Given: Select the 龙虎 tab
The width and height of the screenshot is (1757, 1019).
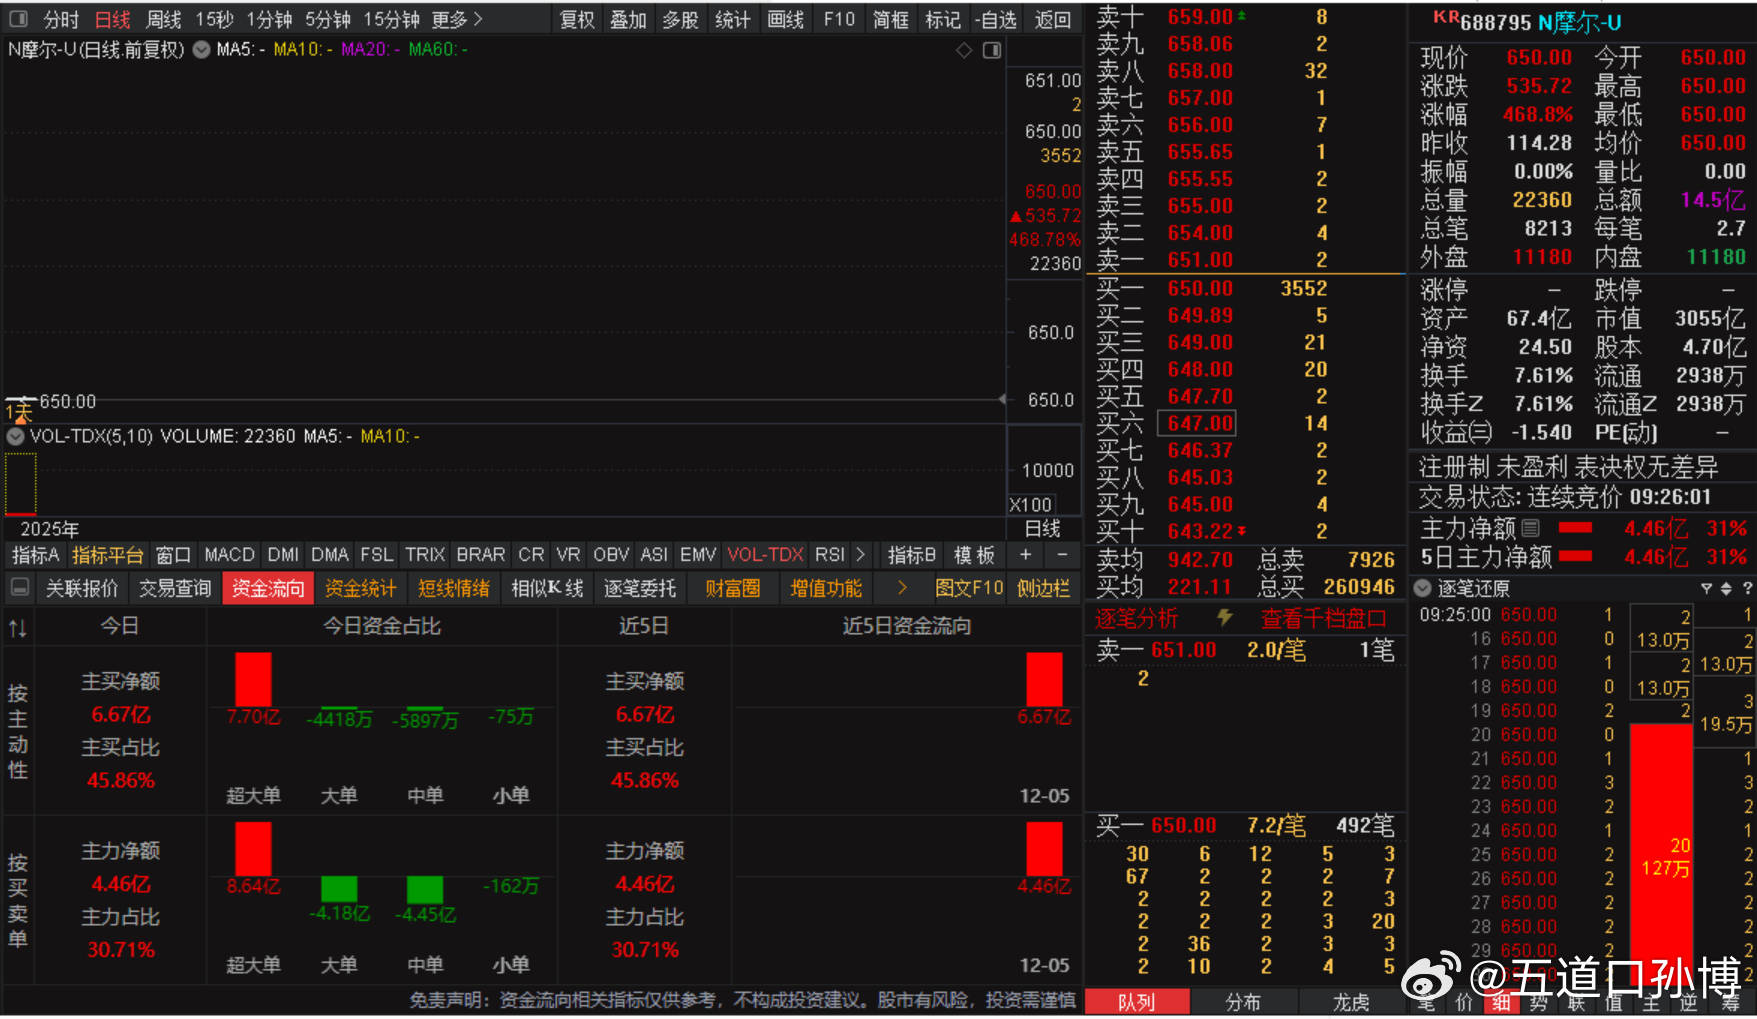Looking at the screenshot, I should pyautogui.click(x=1351, y=1002).
